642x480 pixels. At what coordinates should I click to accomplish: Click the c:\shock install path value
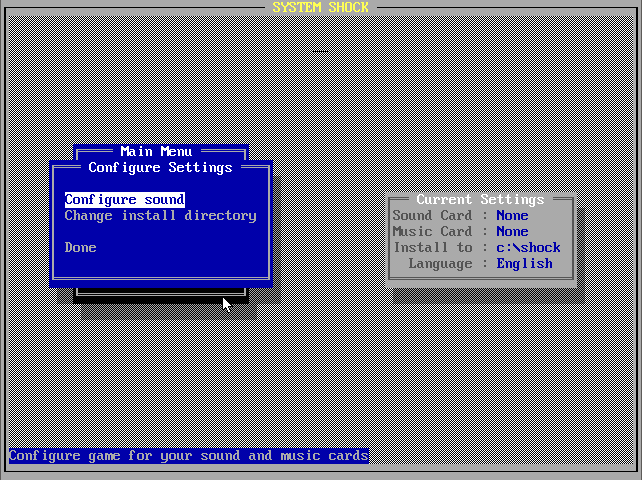(x=528, y=248)
